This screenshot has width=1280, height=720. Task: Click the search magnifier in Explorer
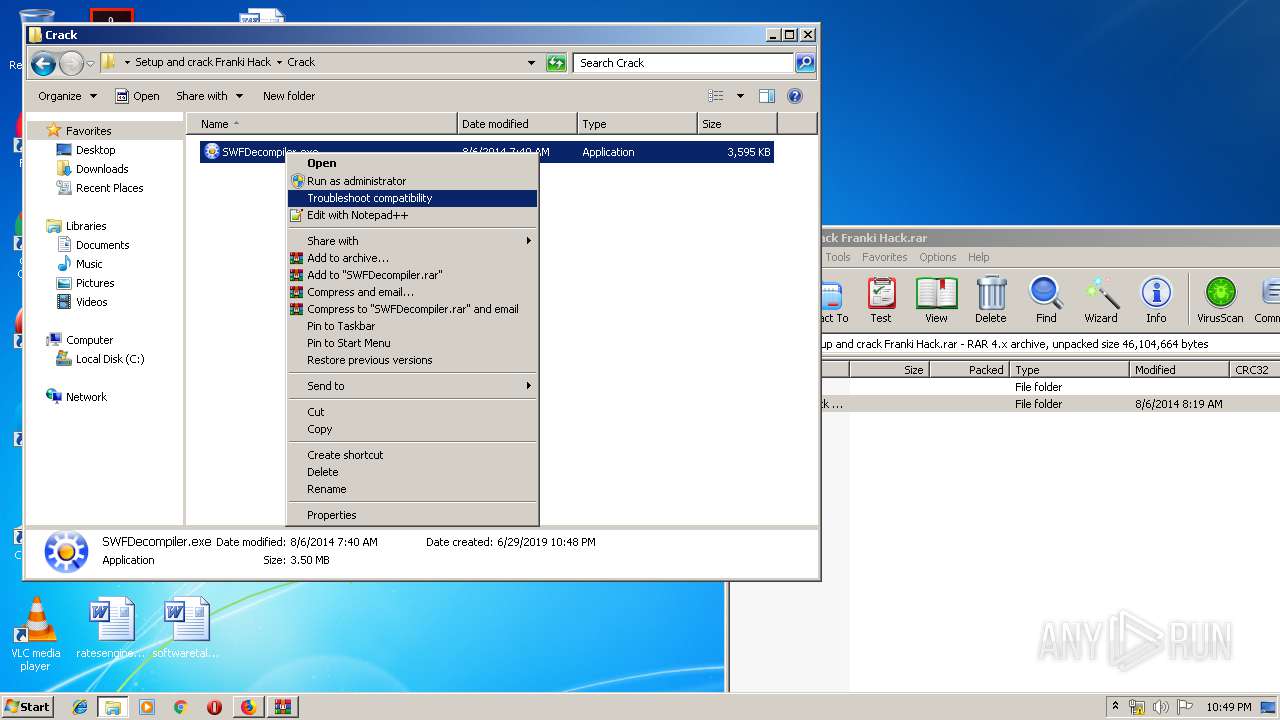(x=805, y=63)
